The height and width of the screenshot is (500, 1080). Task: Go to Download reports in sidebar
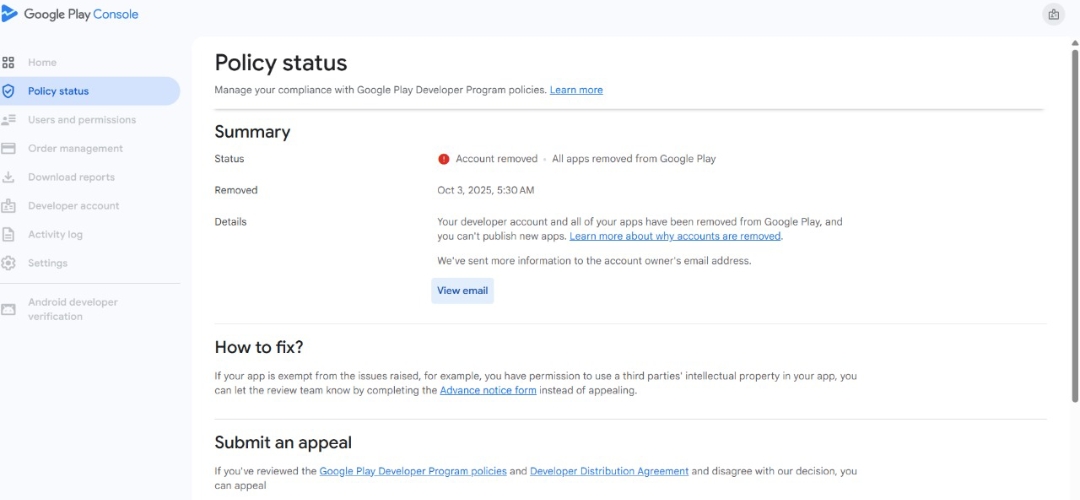71,177
